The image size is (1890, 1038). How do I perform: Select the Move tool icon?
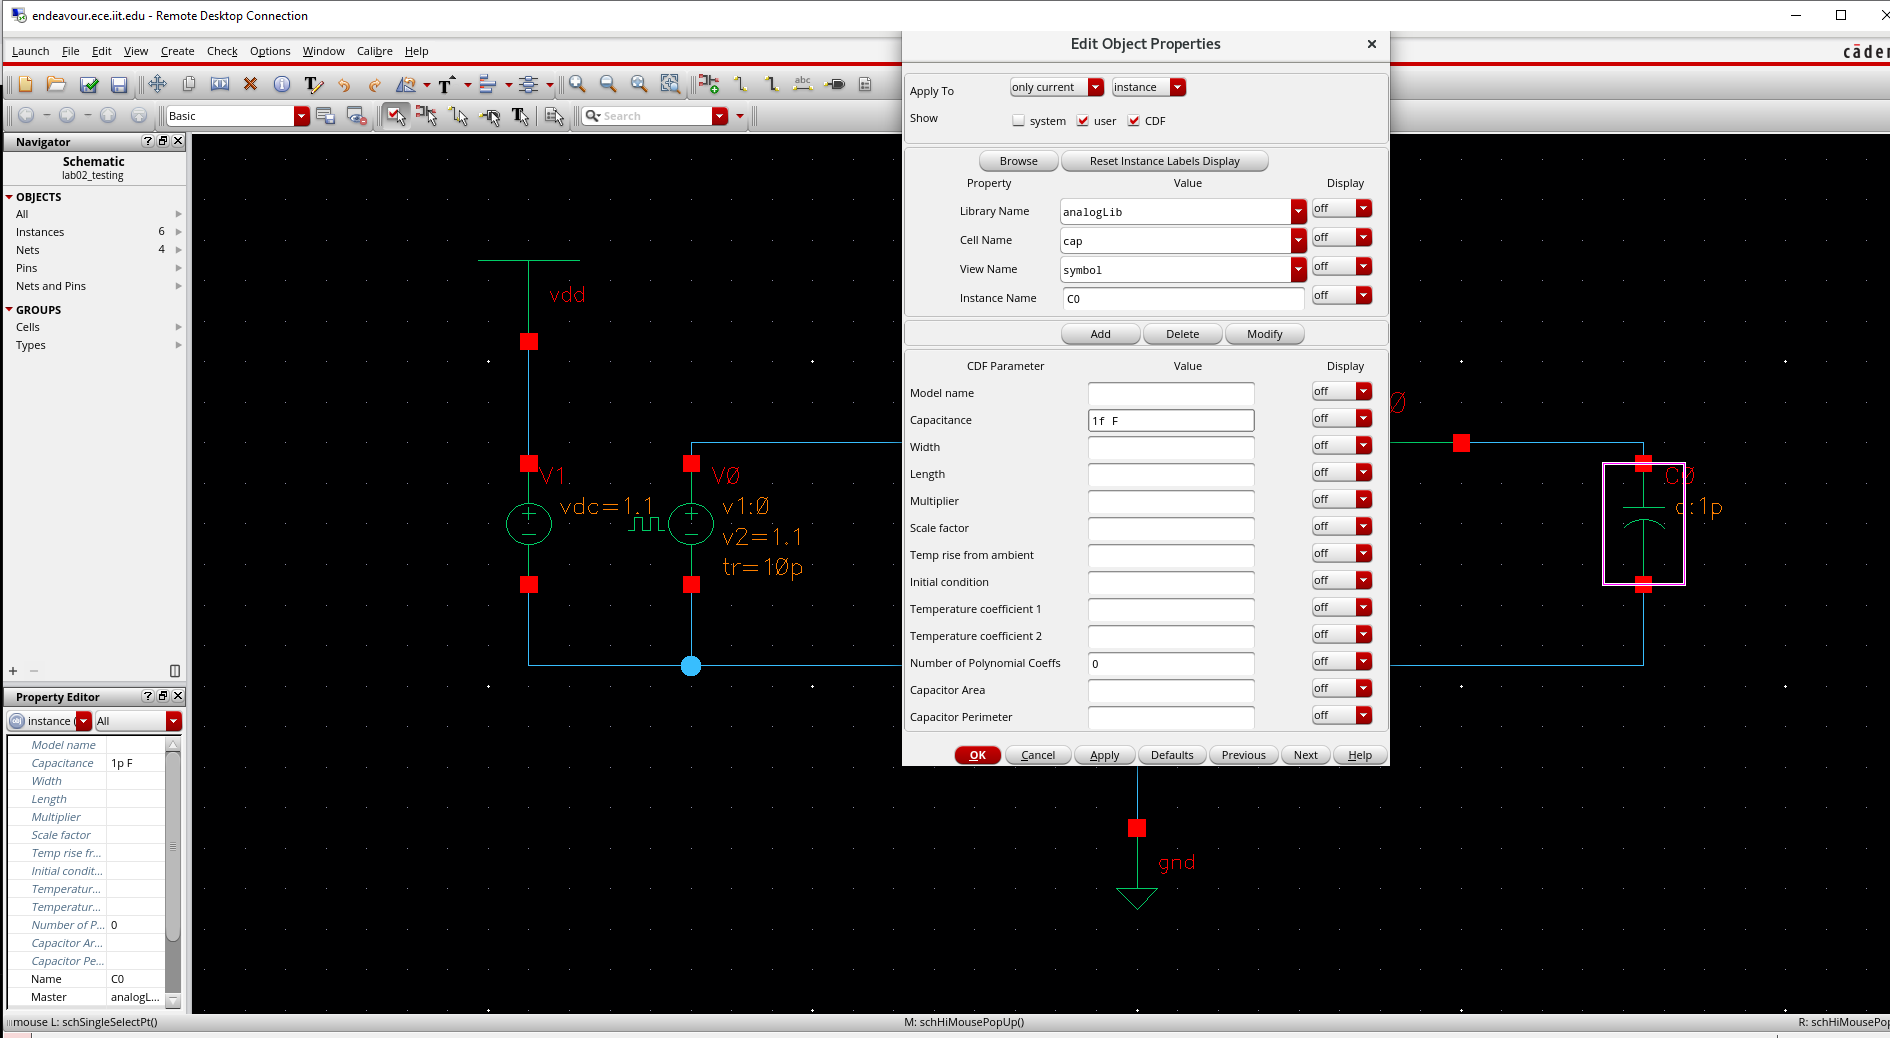tap(157, 85)
